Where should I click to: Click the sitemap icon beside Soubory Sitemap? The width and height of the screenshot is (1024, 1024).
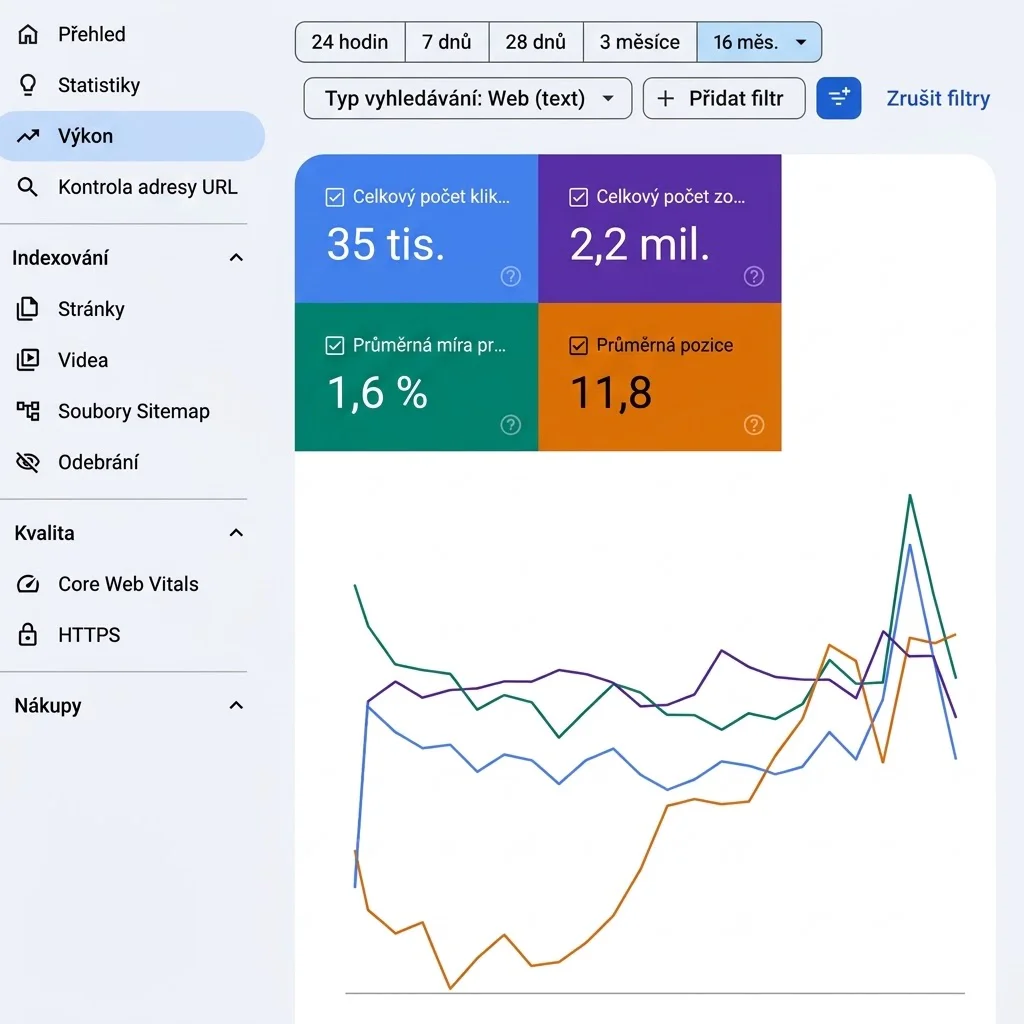(27, 411)
